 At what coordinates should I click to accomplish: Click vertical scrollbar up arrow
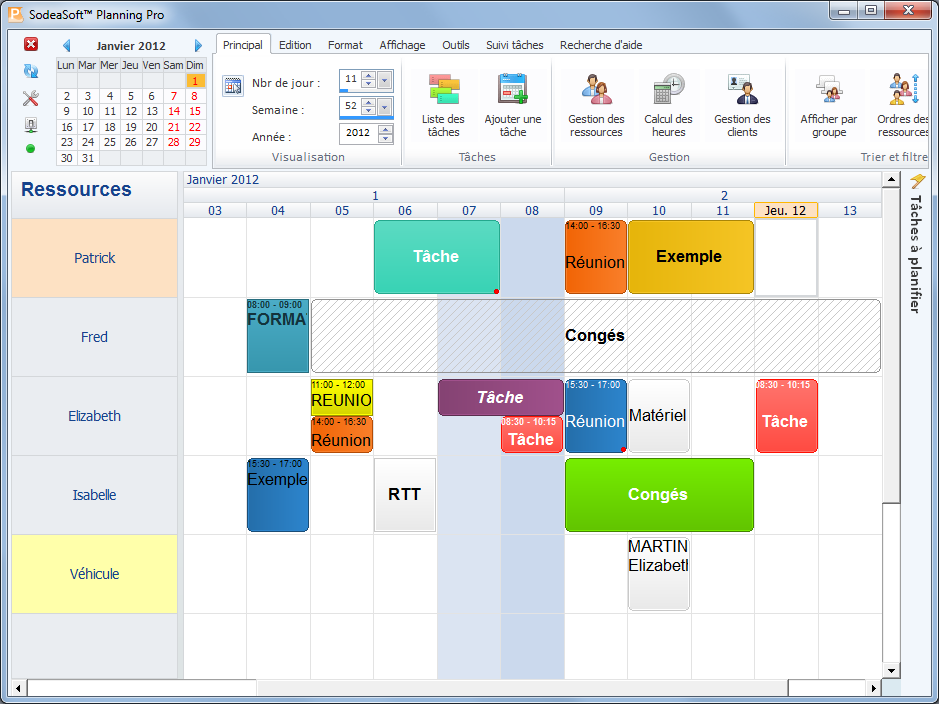coord(891,179)
